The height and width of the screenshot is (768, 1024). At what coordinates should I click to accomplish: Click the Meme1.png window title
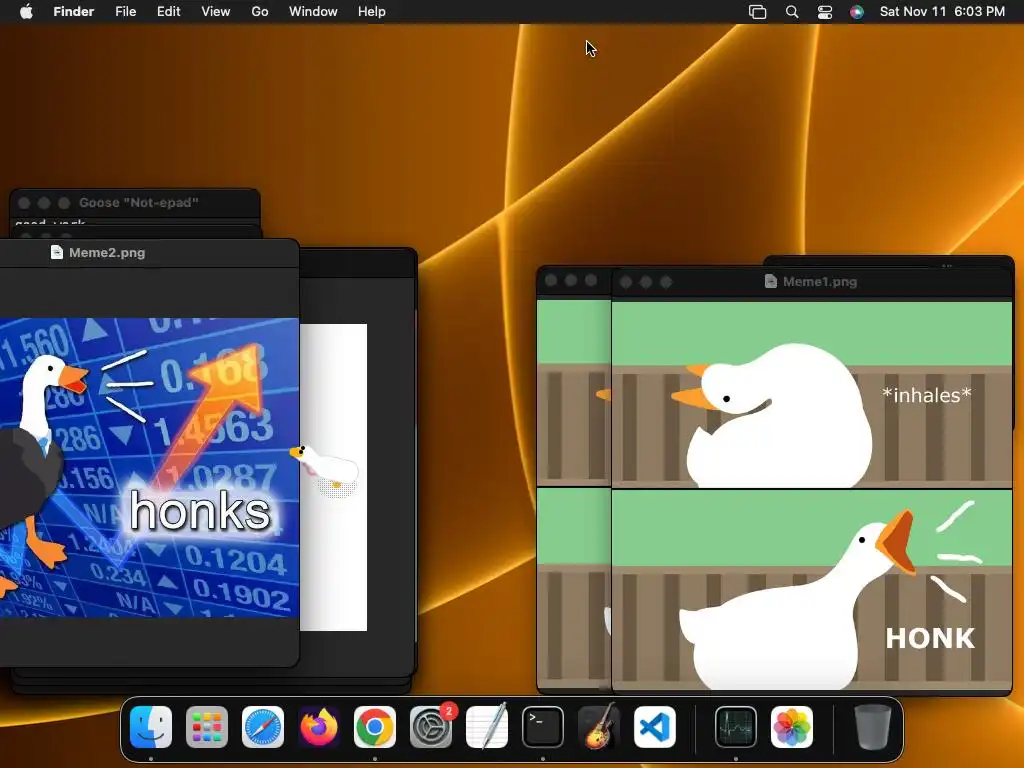[820, 281]
